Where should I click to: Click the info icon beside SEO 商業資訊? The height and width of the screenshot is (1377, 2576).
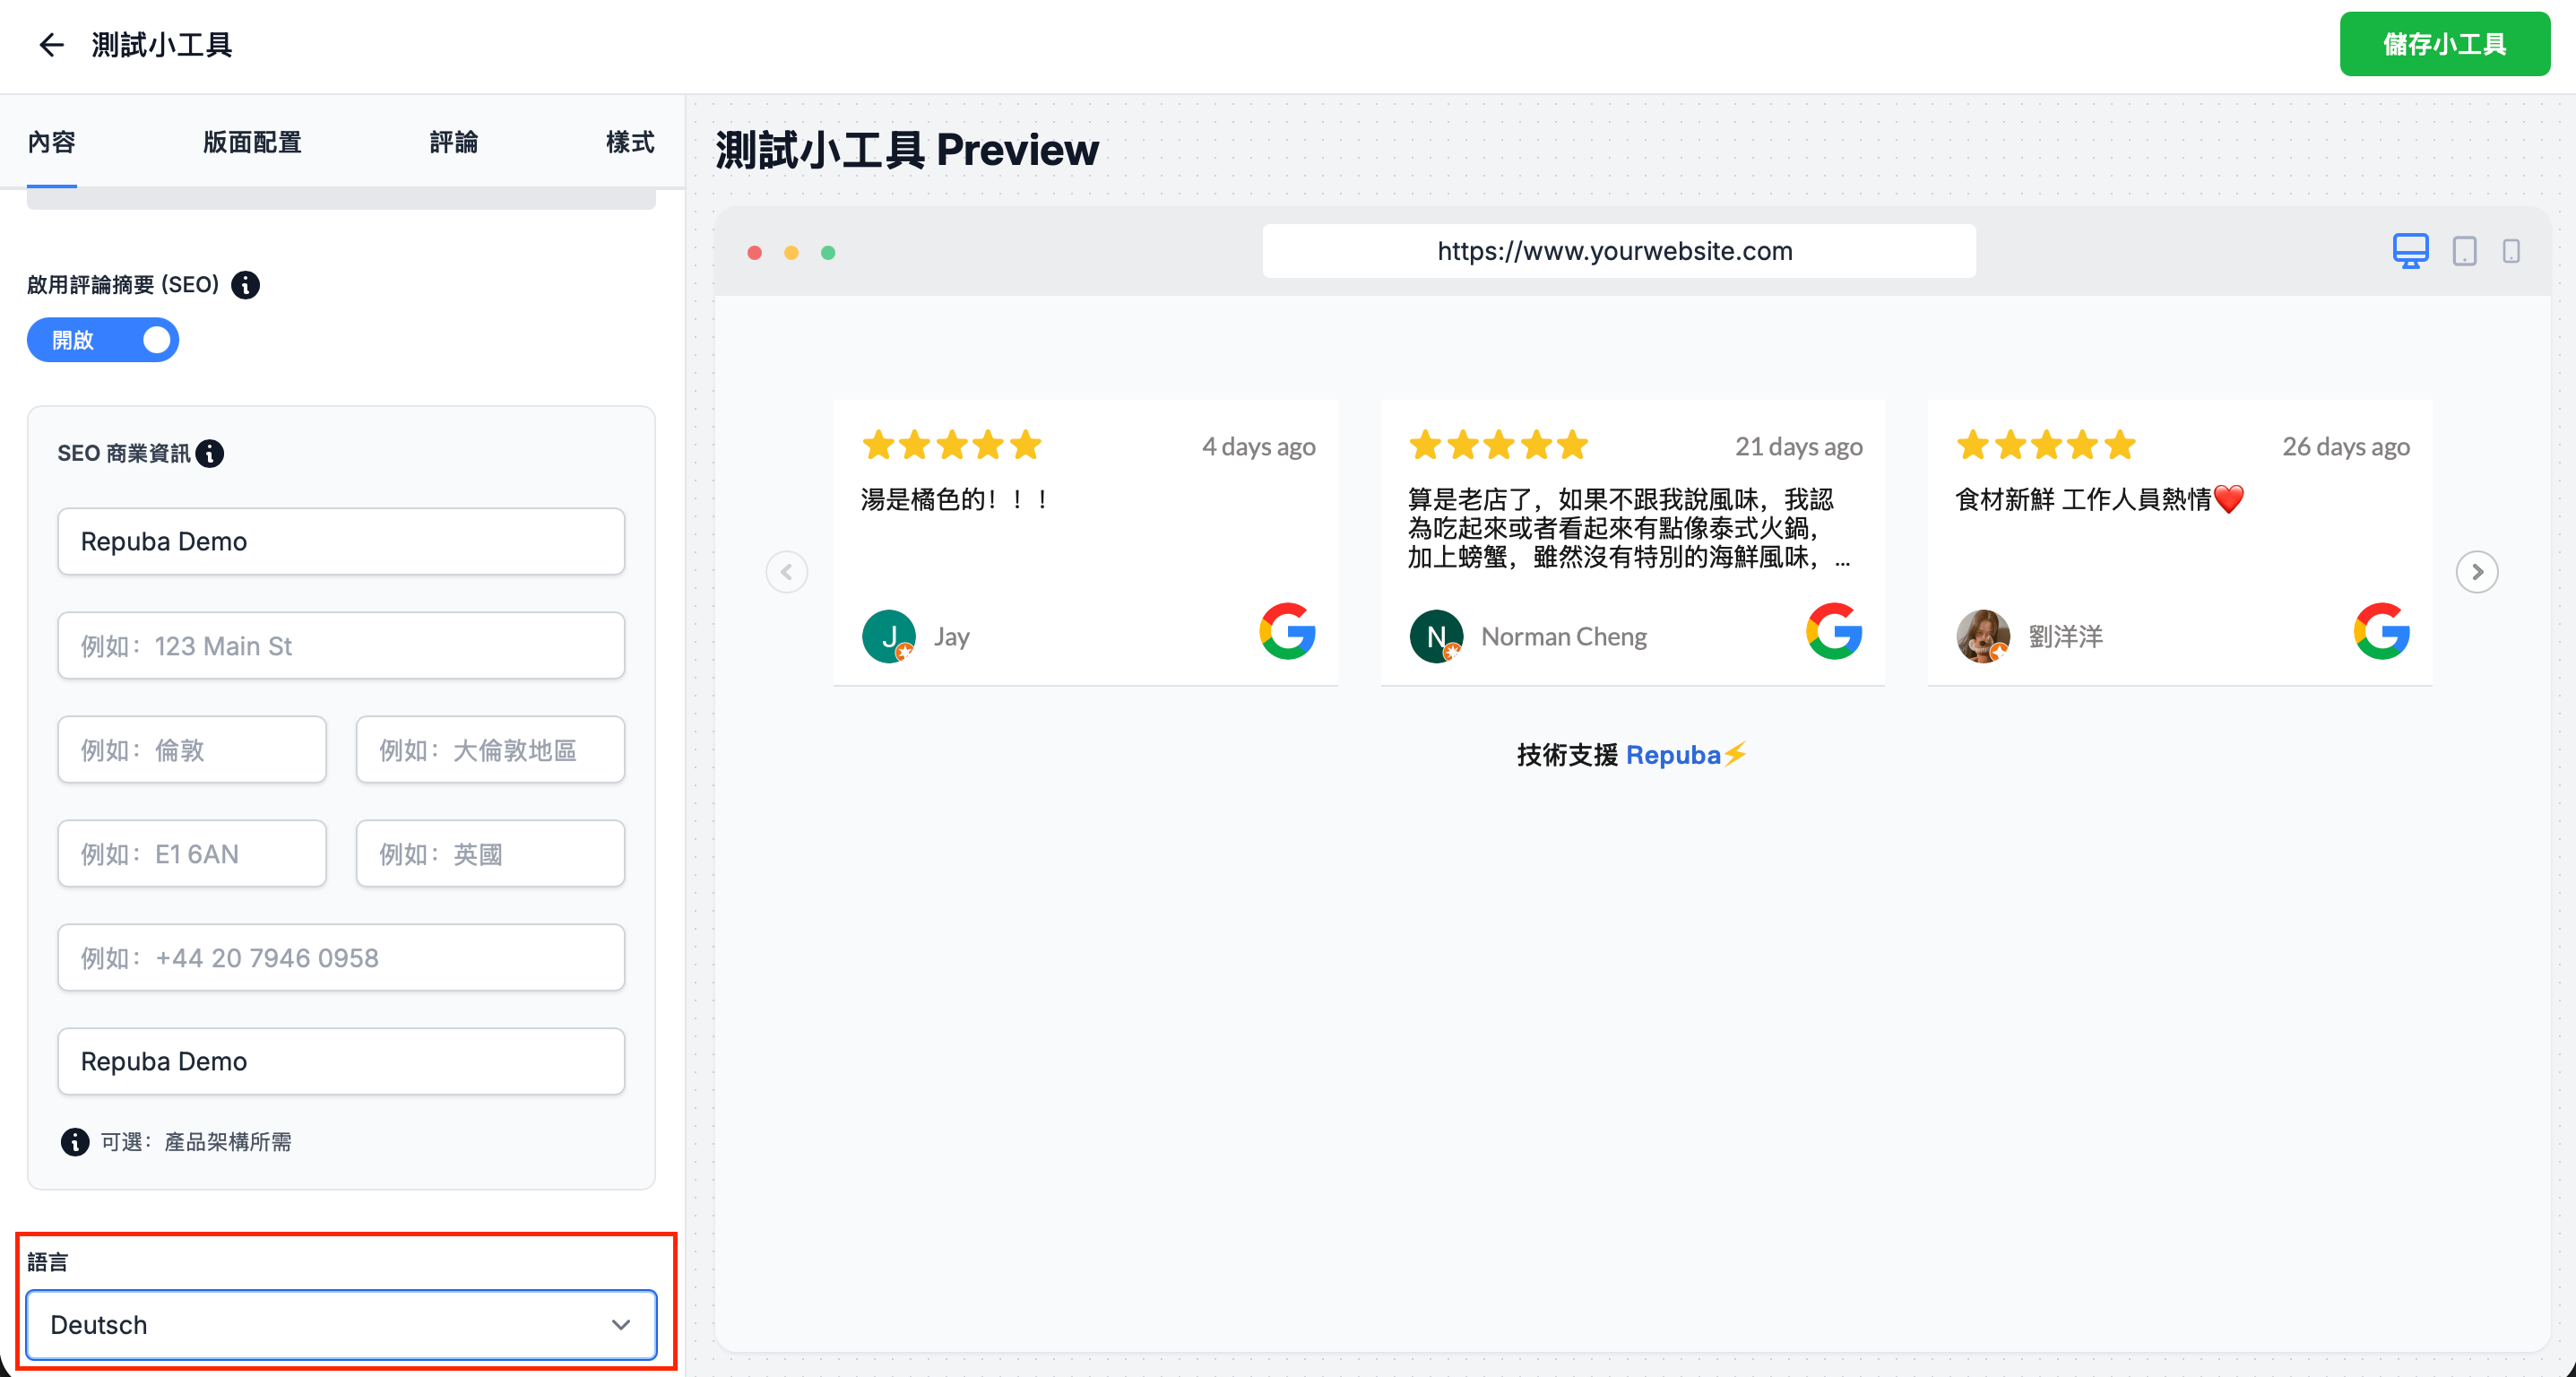pyautogui.click(x=210, y=454)
